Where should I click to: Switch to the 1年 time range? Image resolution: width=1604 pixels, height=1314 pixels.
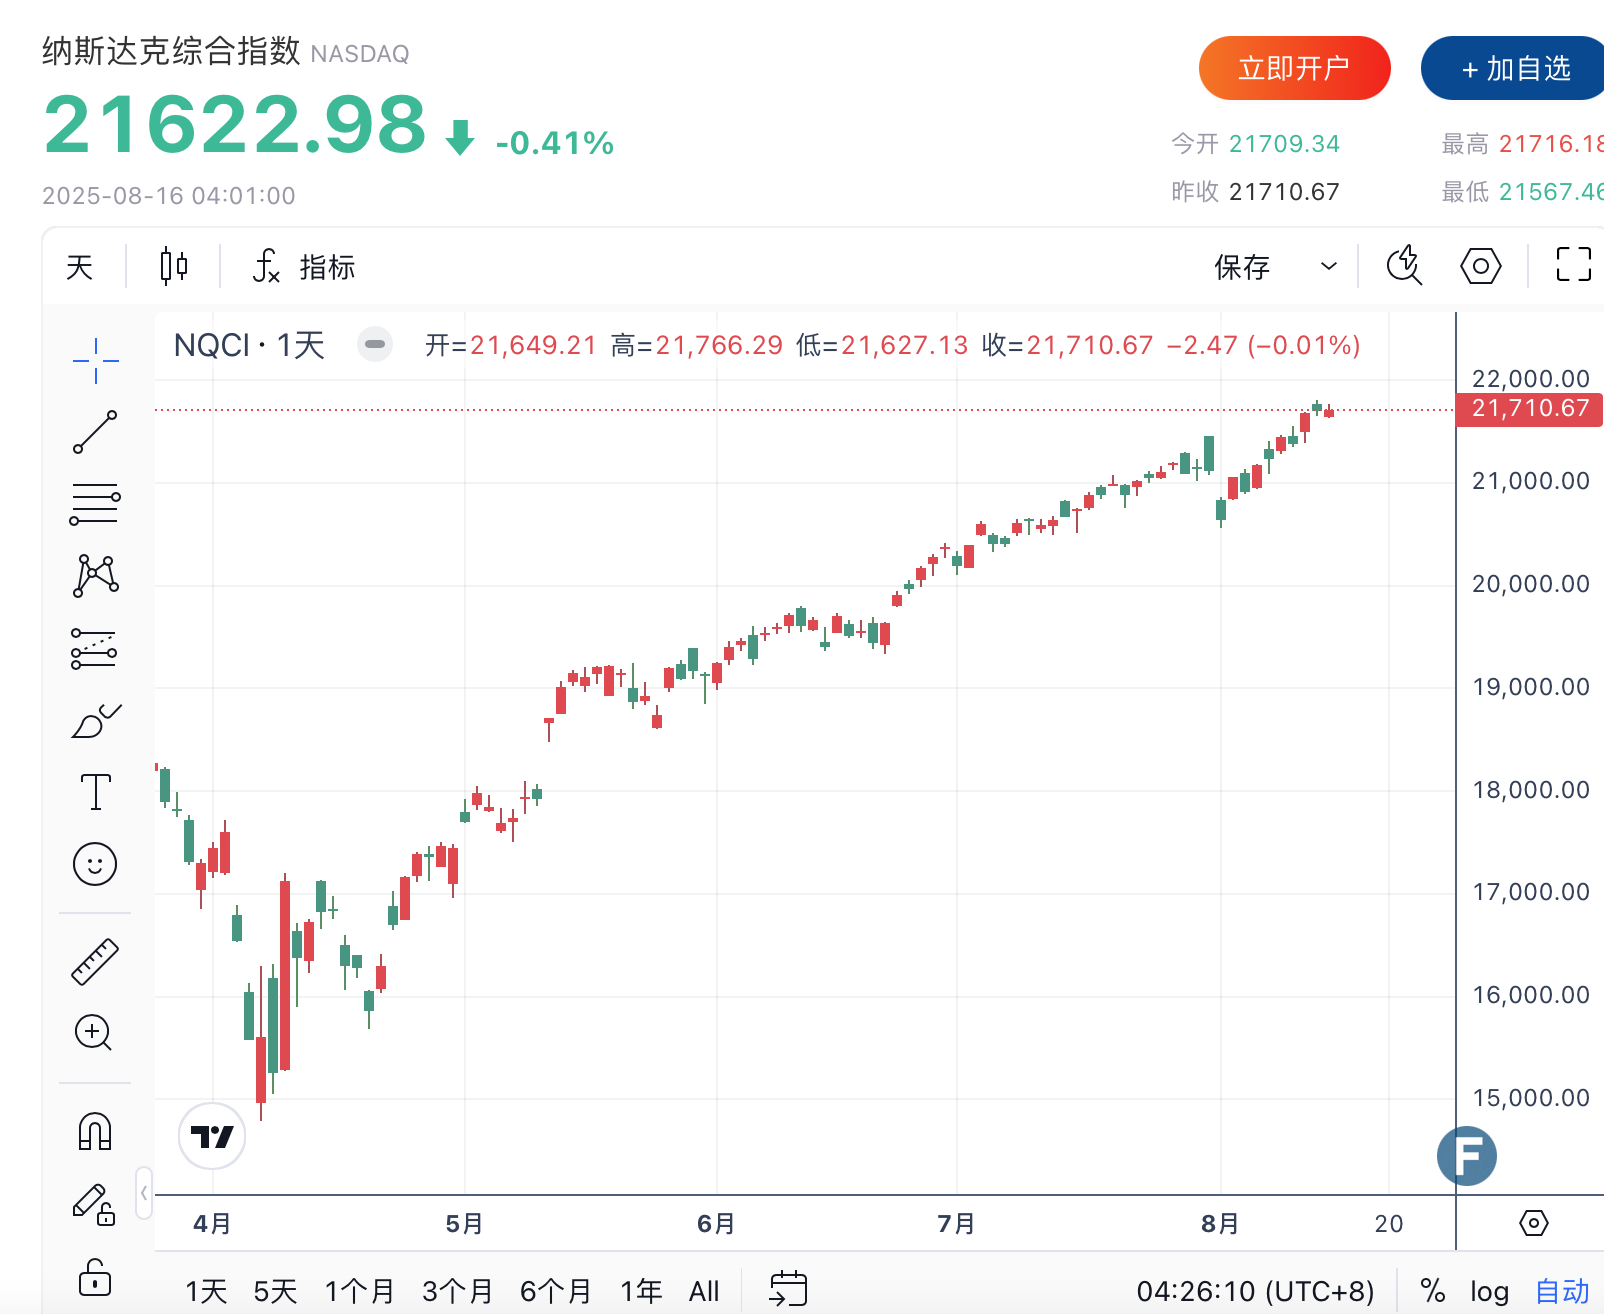(x=641, y=1291)
